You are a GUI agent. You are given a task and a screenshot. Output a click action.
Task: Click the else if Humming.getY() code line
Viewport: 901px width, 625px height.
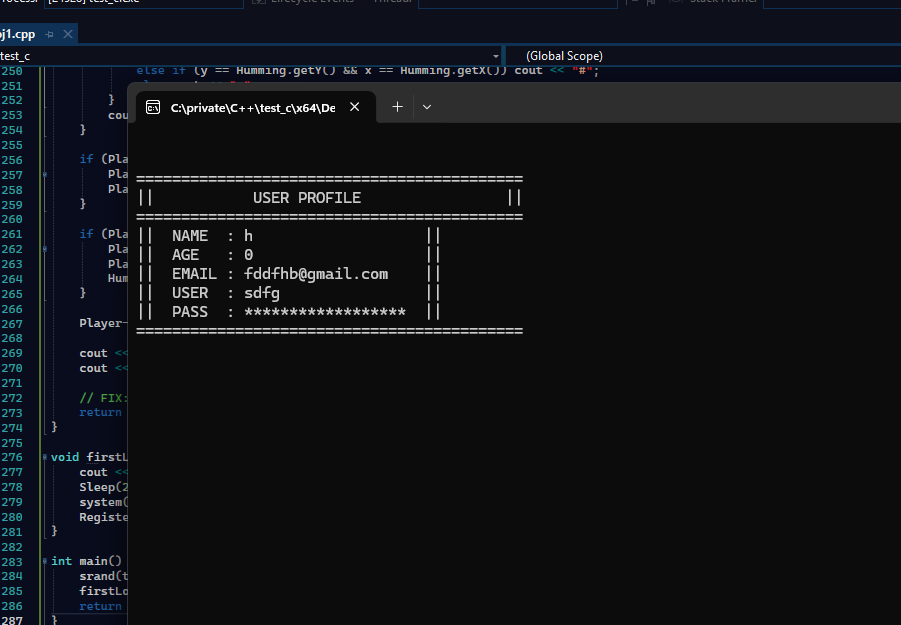tap(368, 71)
